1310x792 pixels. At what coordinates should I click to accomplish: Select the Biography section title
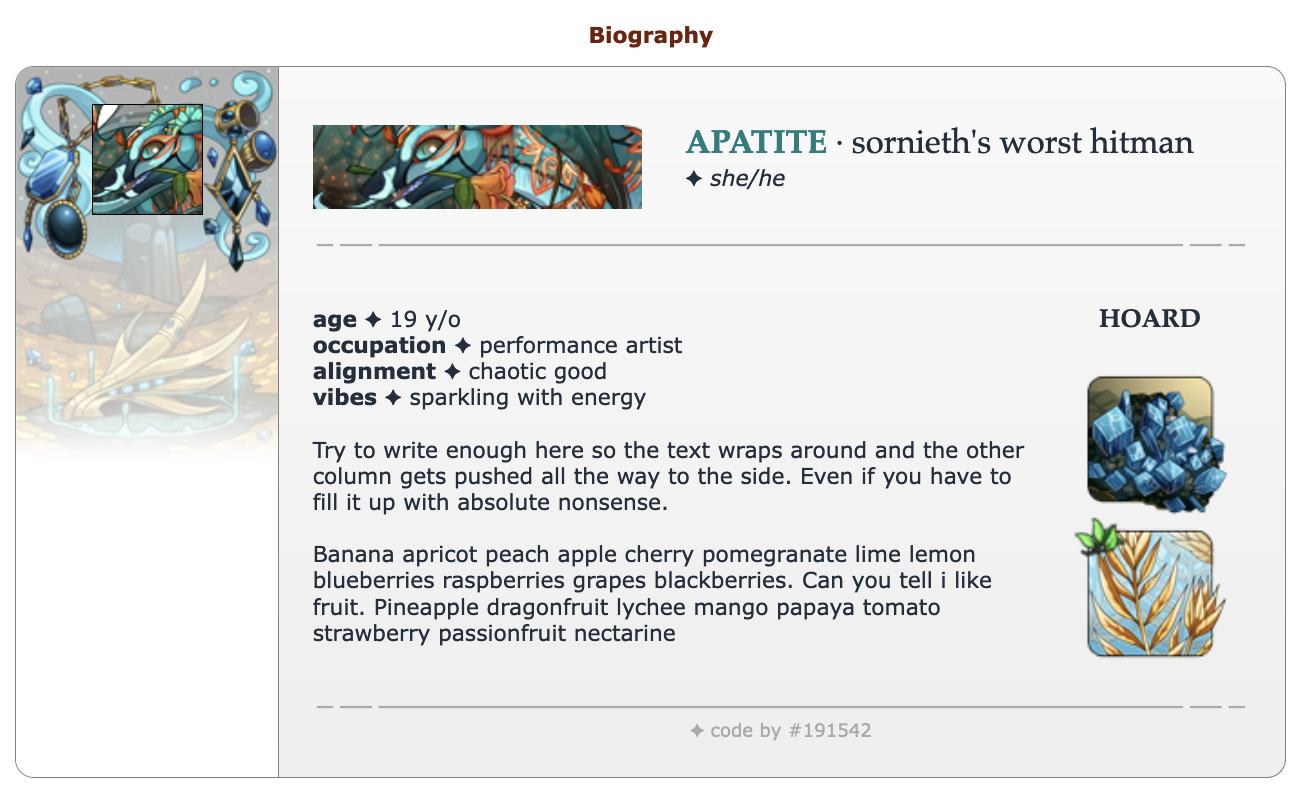[650, 36]
